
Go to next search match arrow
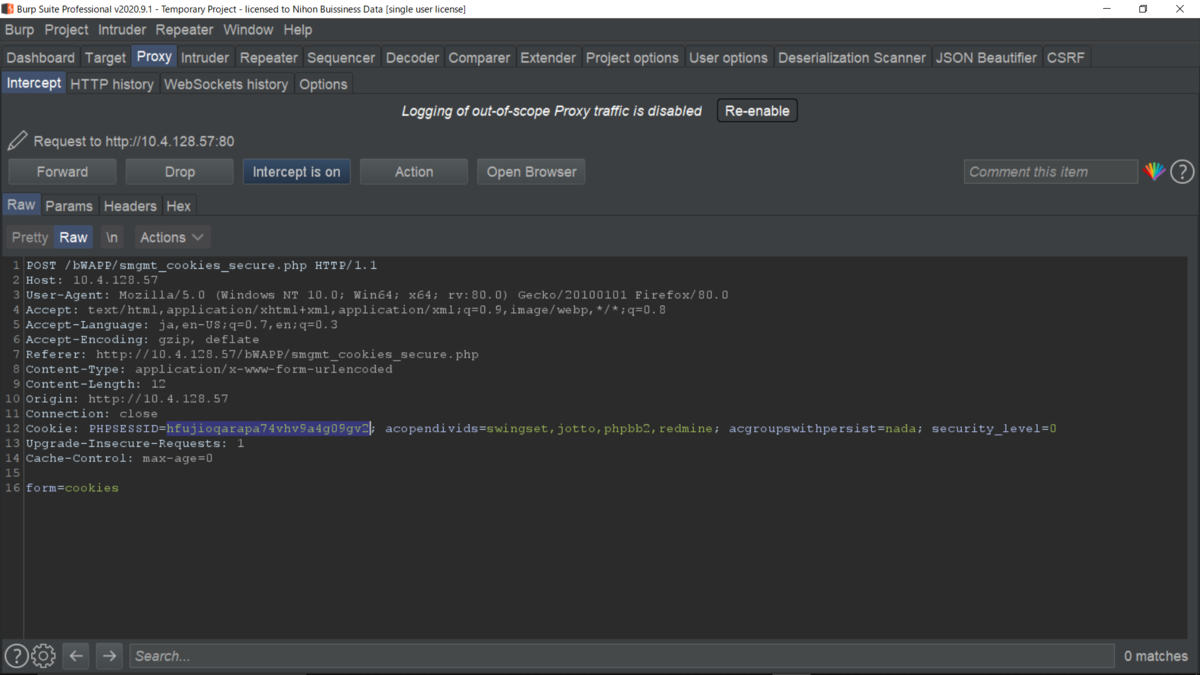click(x=109, y=656)
